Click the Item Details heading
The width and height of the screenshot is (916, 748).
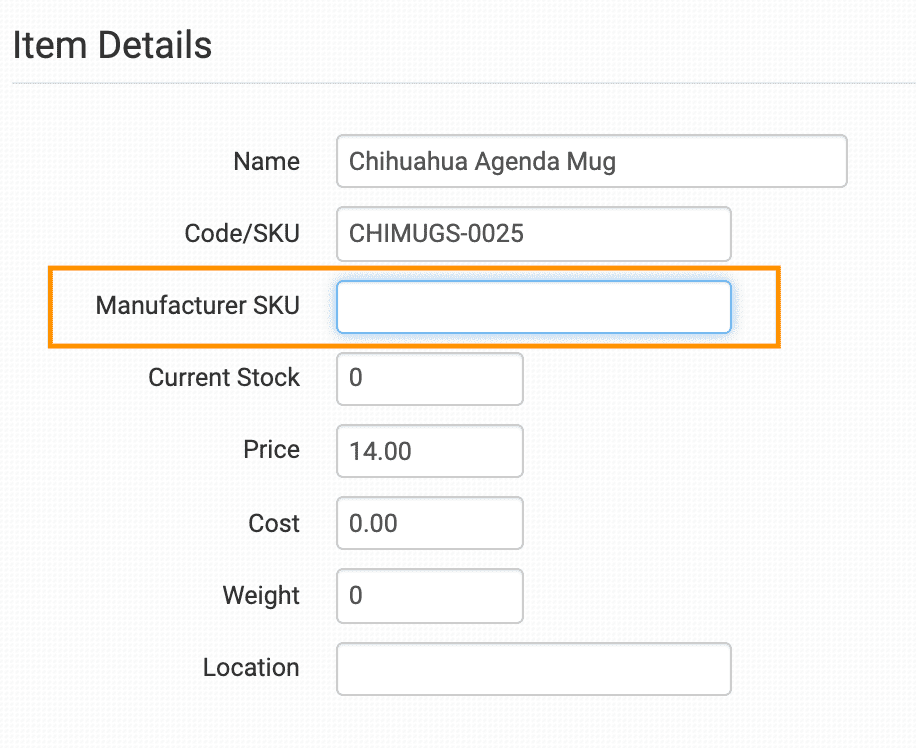pyautogui.click(x=112, y=45)
